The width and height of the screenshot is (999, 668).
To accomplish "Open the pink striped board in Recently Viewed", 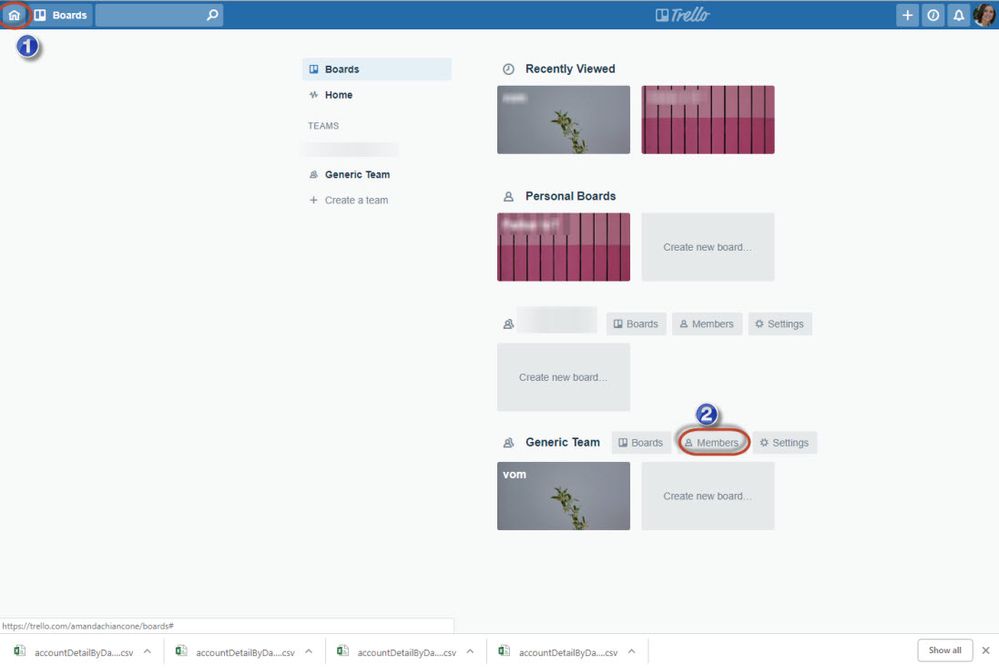I will 708,120.
